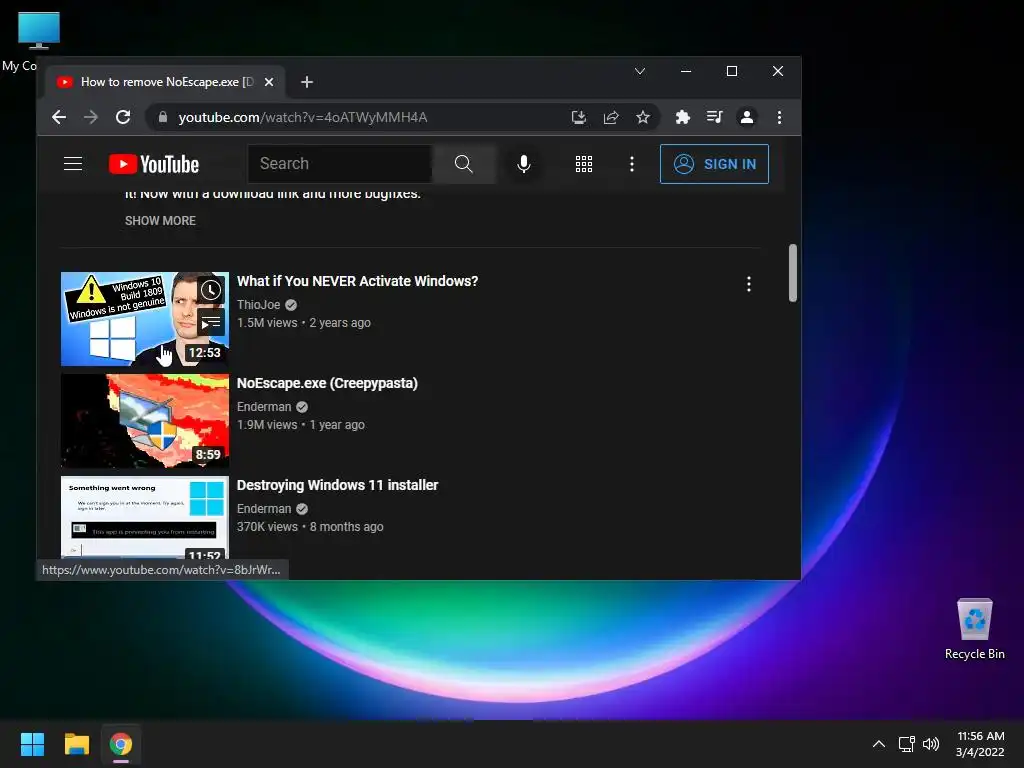
Task: Click the address bar URL text
Action: 303,117
